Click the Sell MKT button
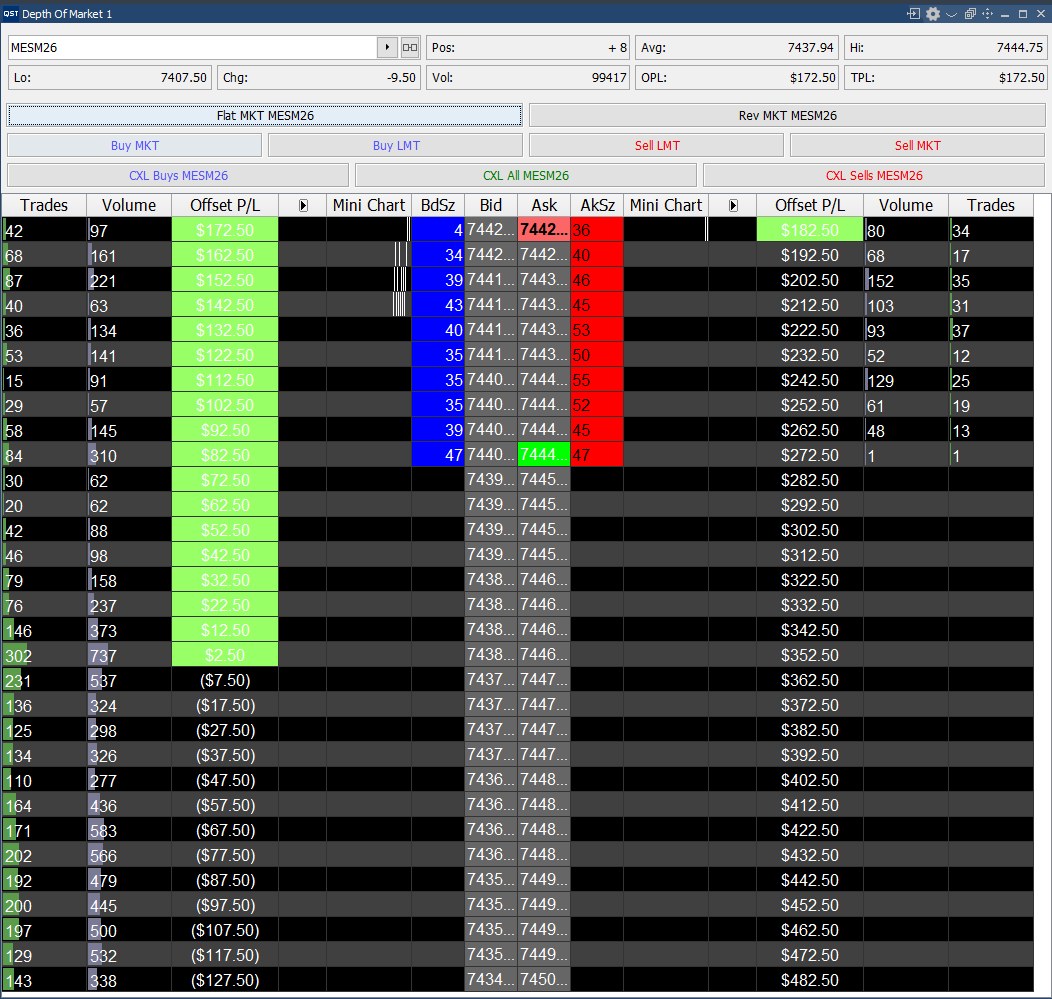 [x=917, y=146]
